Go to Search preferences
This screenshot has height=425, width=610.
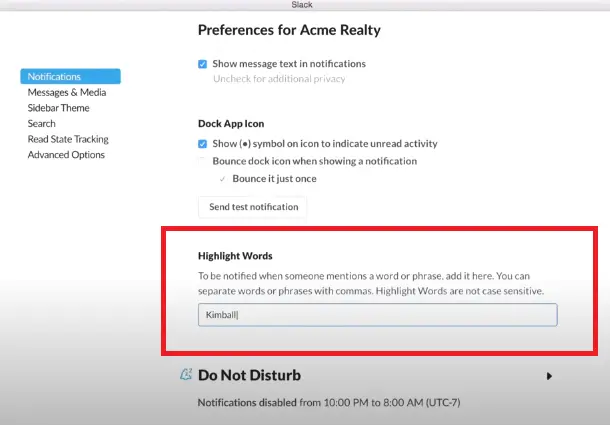42,123
